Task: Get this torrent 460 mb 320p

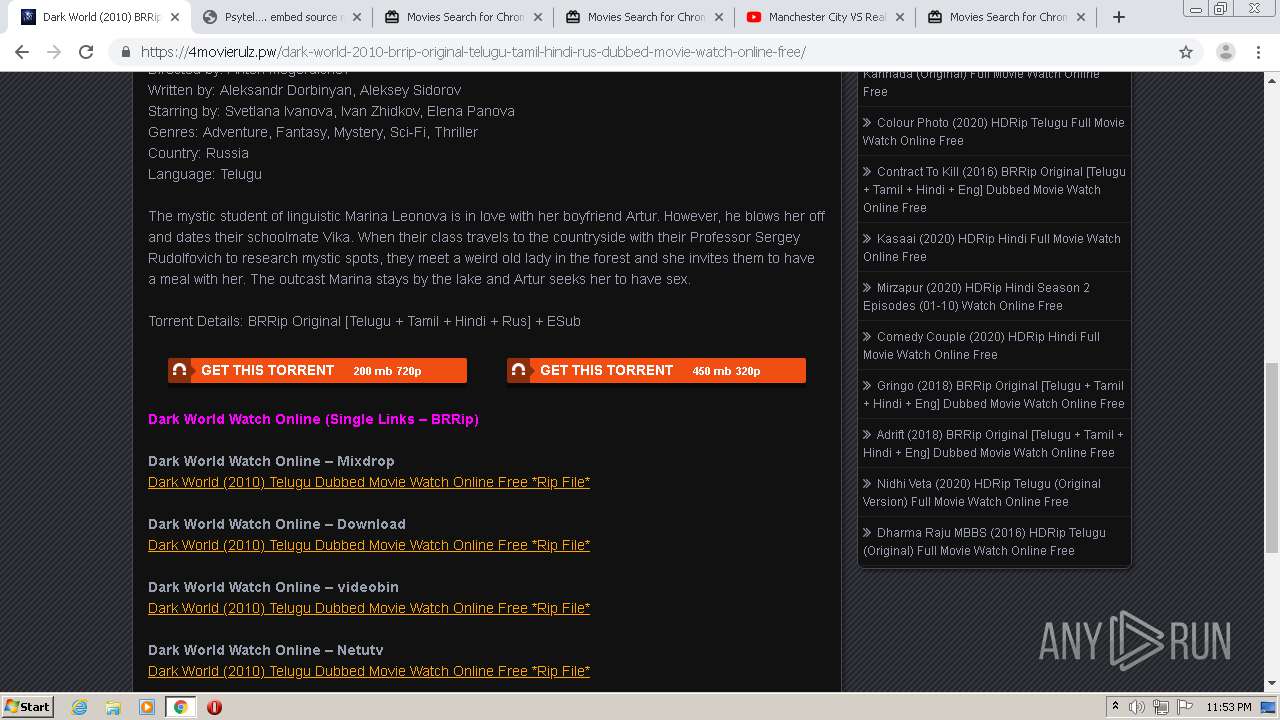Action: [656, 370]
